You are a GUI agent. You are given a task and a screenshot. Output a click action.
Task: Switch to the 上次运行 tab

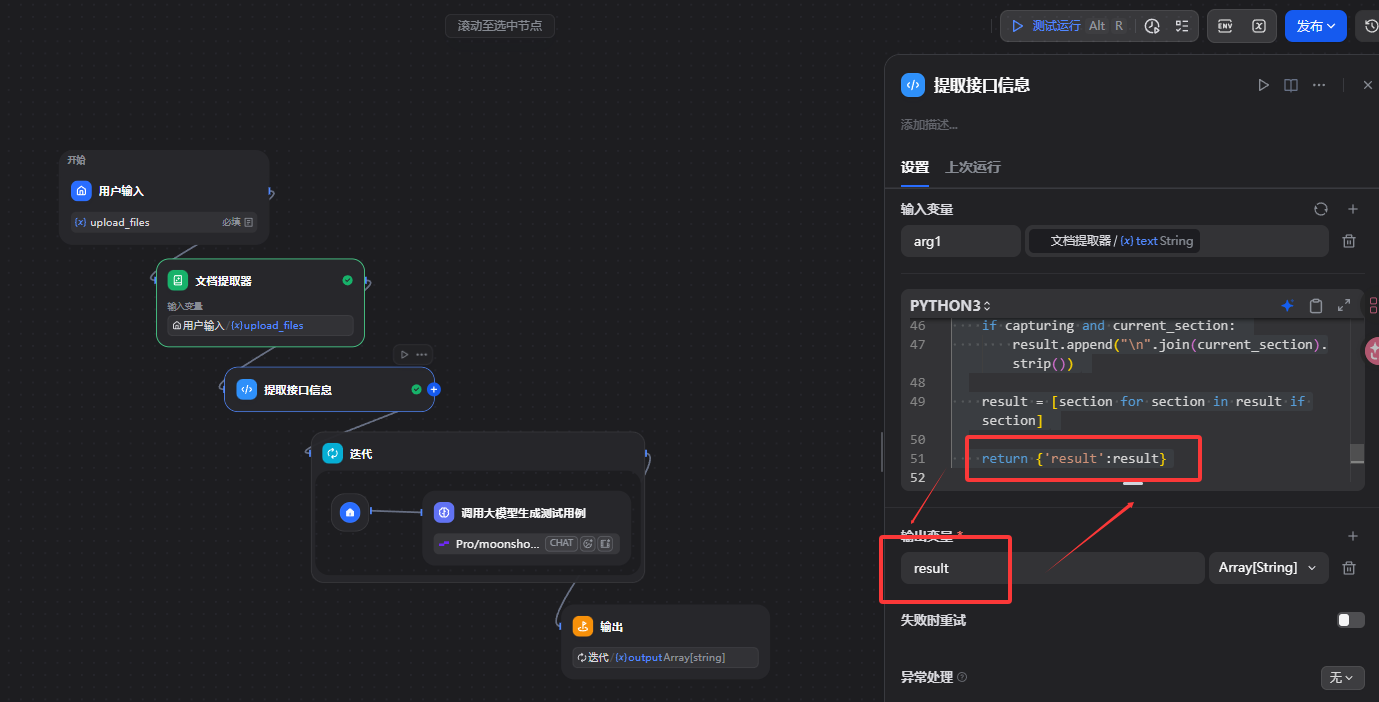click(973, 167)
